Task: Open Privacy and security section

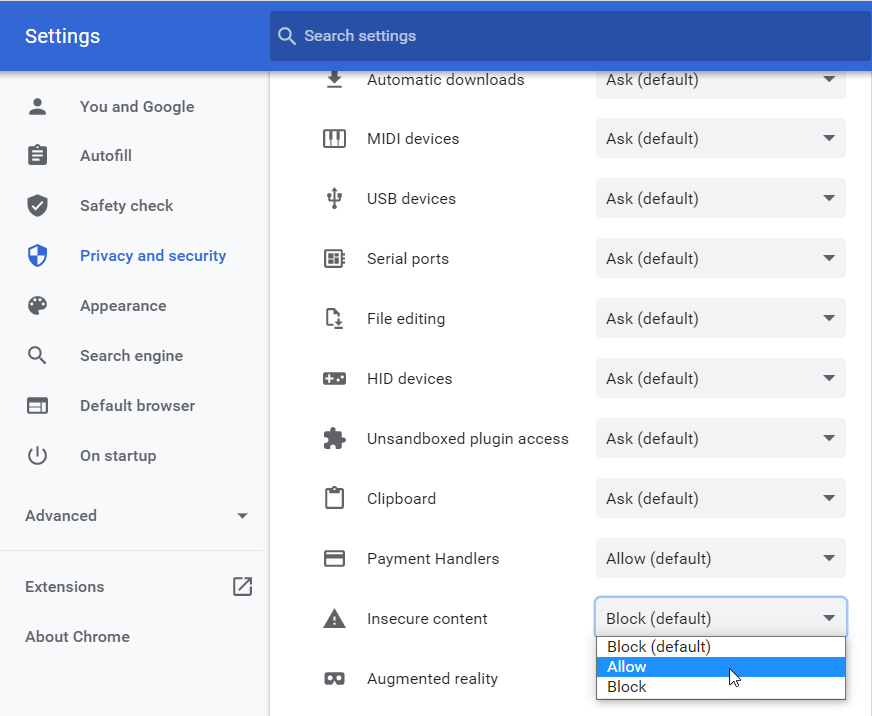Action: tap(153, 255)
